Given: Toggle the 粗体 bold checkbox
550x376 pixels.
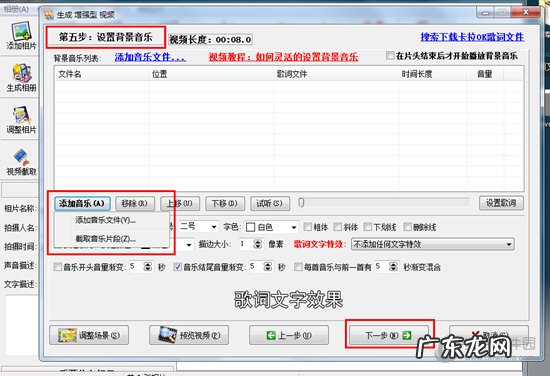Looking at the screenshot, I should point(307,227).
